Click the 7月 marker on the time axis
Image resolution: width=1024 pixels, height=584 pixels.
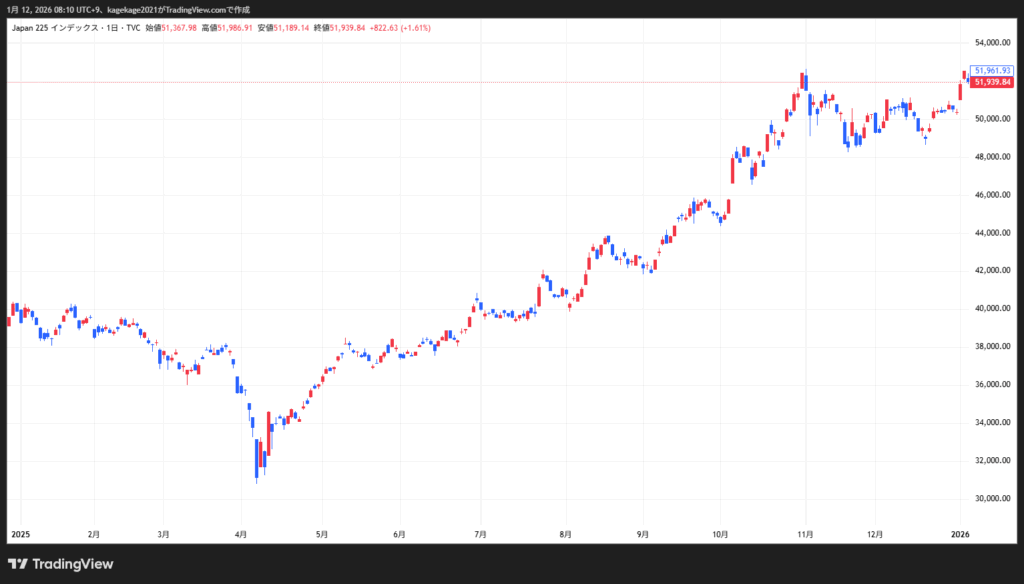pyautogui.click(x=480, y=535)
